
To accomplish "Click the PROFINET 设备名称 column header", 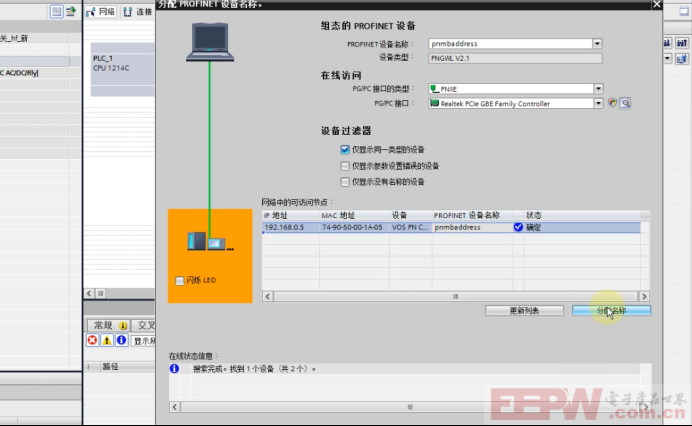I will 472,215.
